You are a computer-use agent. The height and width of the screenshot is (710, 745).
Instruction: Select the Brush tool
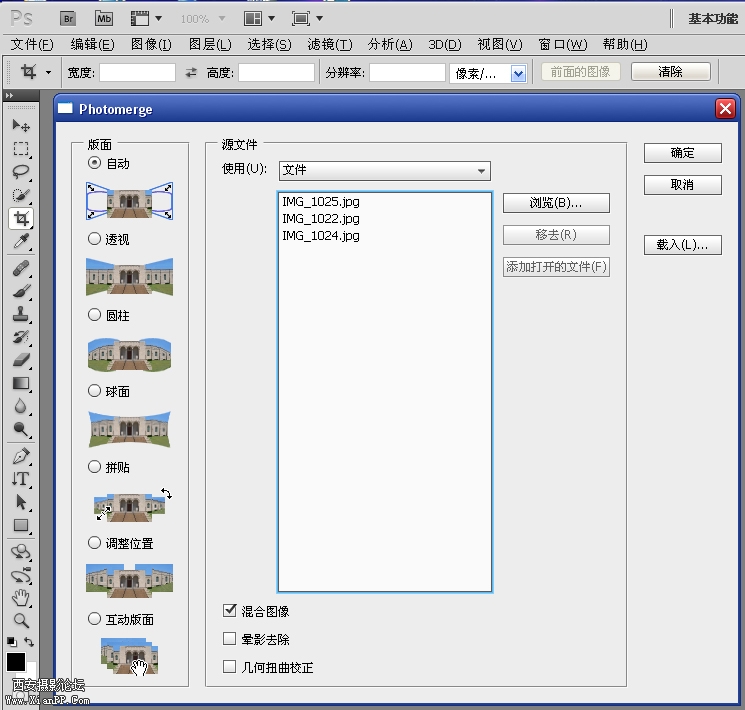click(20, 291)
